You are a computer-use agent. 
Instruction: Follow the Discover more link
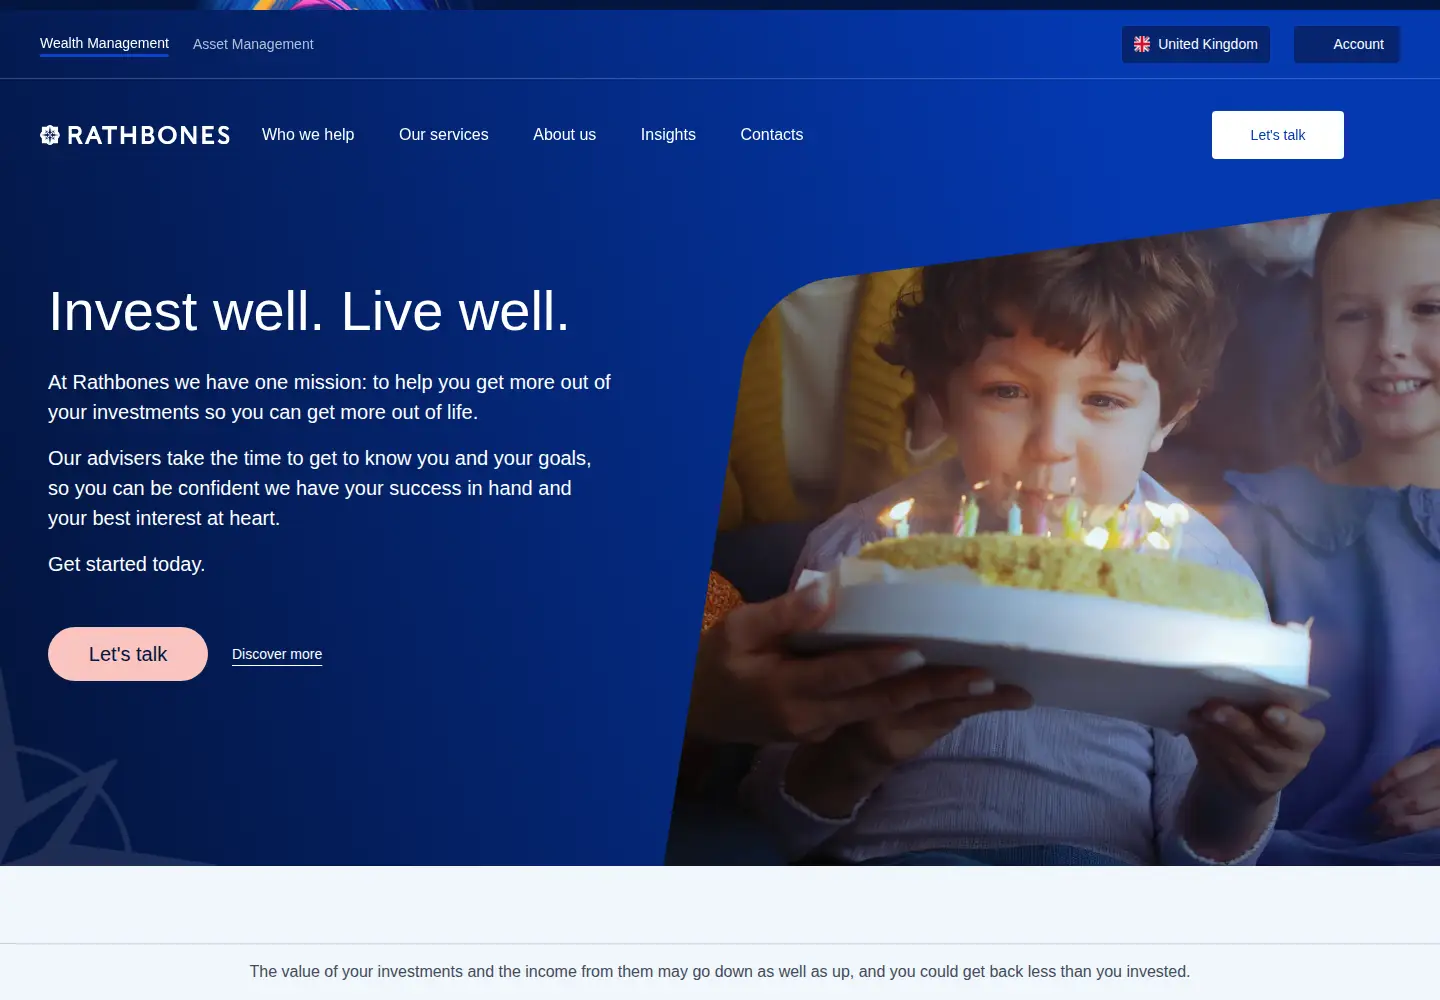click(x=277, y=654)
